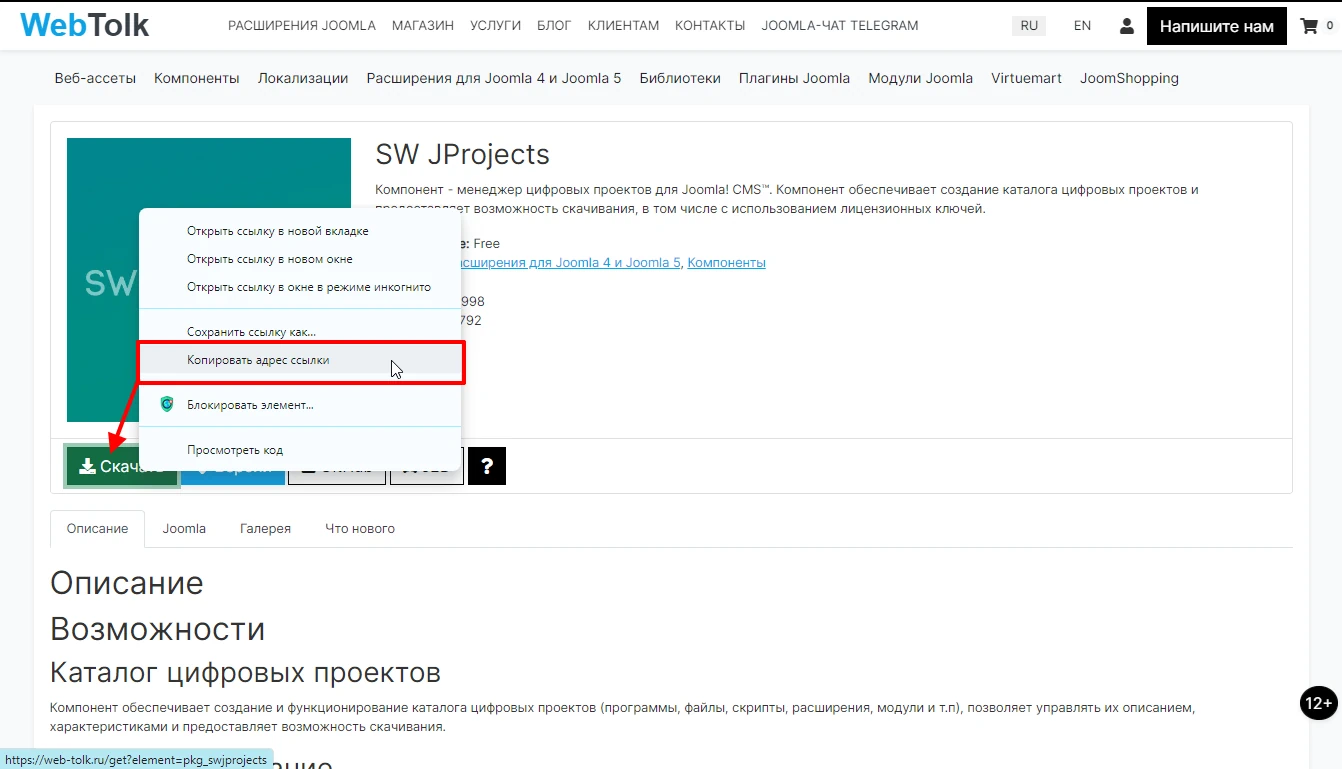This screenshot has height=769, width=1342.
Task: Open the Галерея tab
Action: tap(265, 528)
